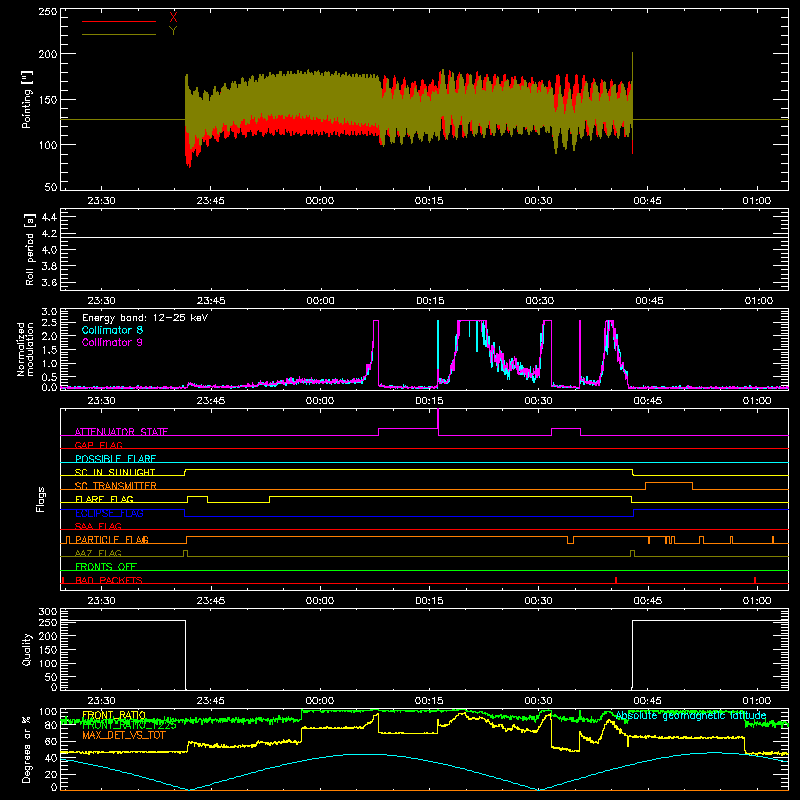The height and width of the screenshot is (800, 800).
Task: Select the MAX_DET_VS_TOT legend entry
Action: tap(124, 735)
